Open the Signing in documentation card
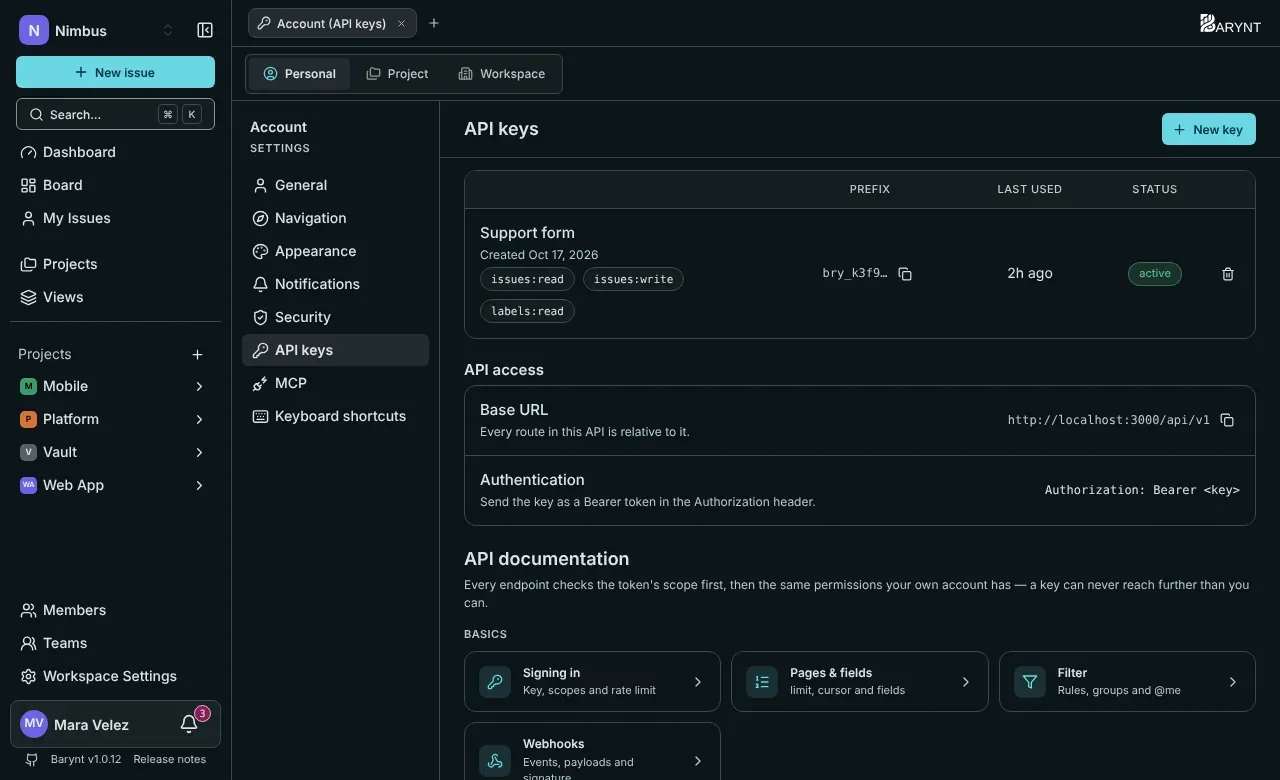The width and height of the screenshot is (1280, 780). 592,682
